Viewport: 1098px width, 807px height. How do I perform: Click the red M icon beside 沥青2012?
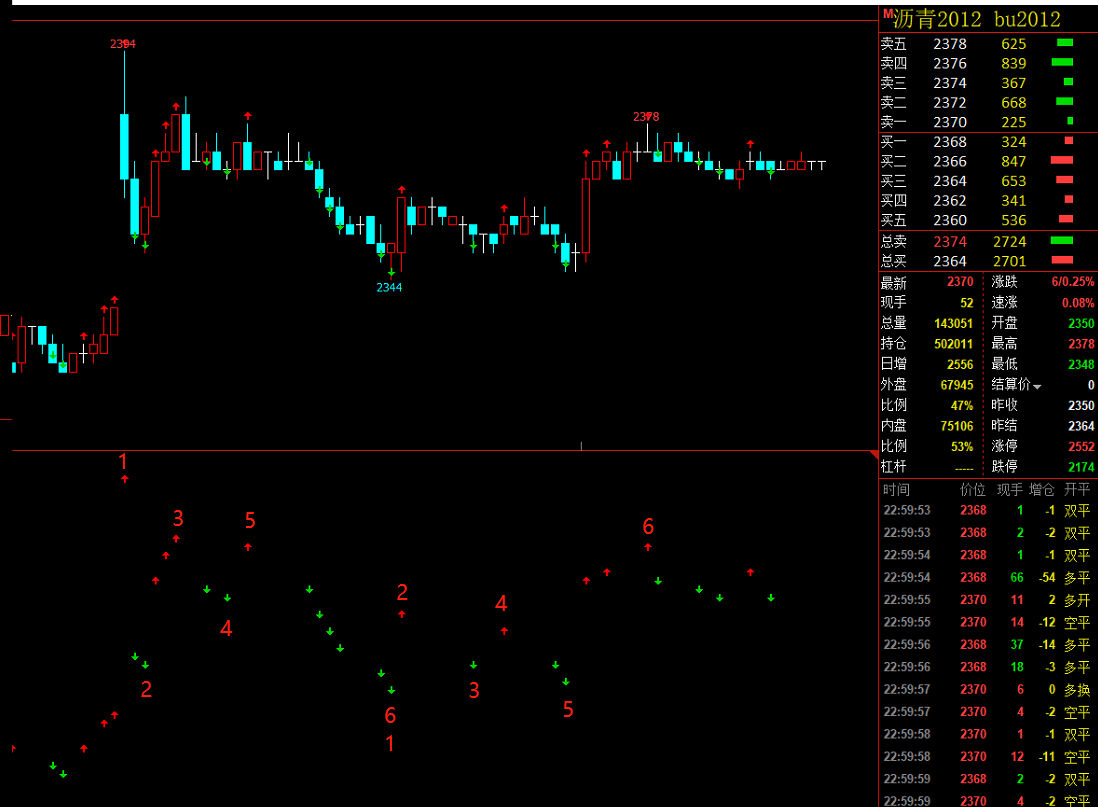pos(888,13)
